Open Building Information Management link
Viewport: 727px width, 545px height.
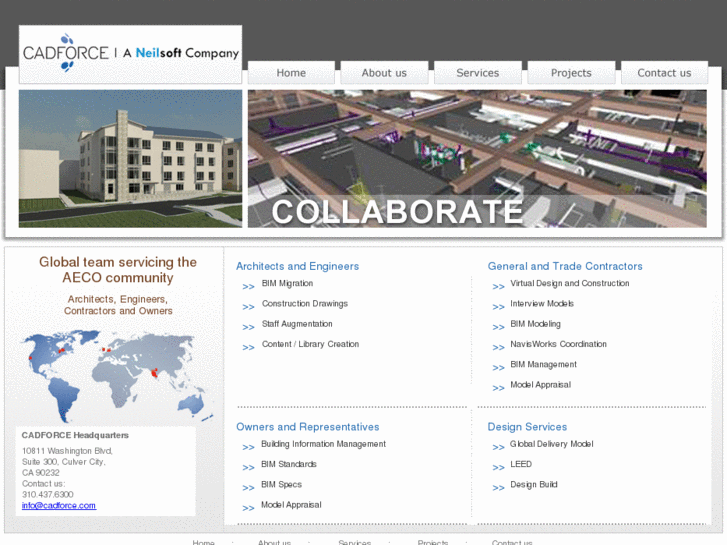323,444
